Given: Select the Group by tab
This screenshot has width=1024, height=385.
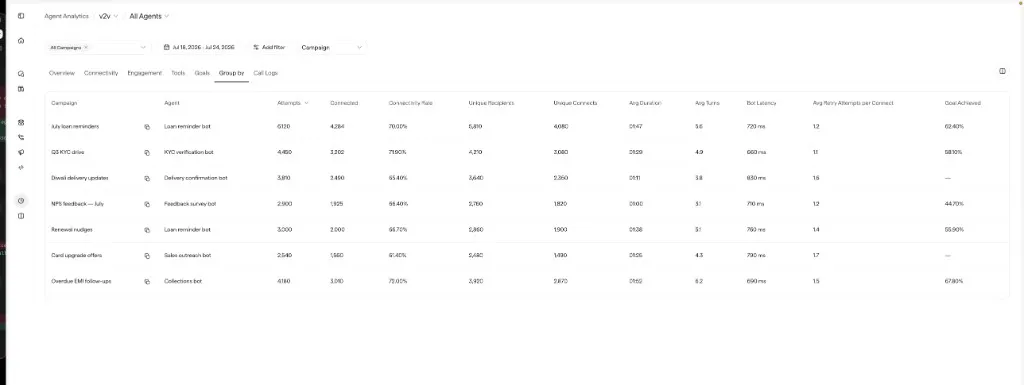Looking at the screenshot, I should click(231, 73).
